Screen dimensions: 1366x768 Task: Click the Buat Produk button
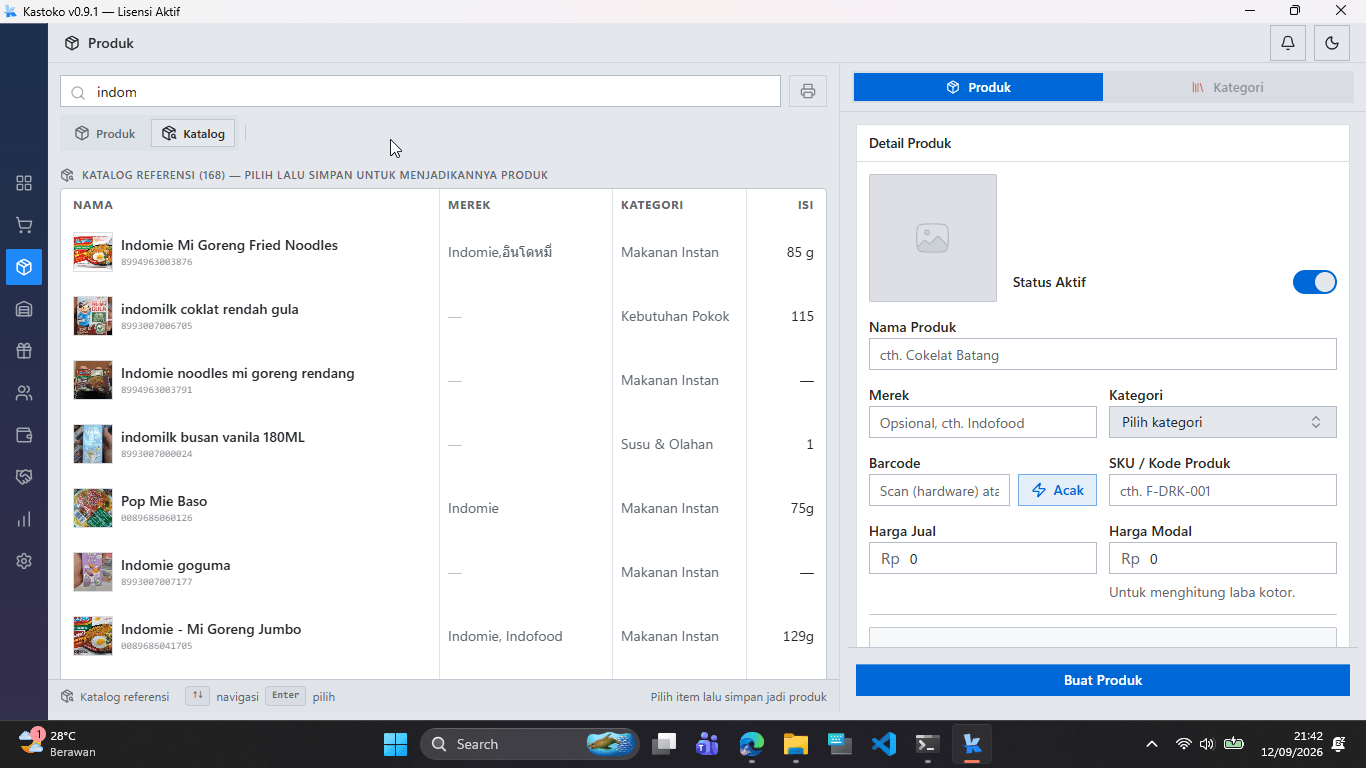(x=1103, y=680)
